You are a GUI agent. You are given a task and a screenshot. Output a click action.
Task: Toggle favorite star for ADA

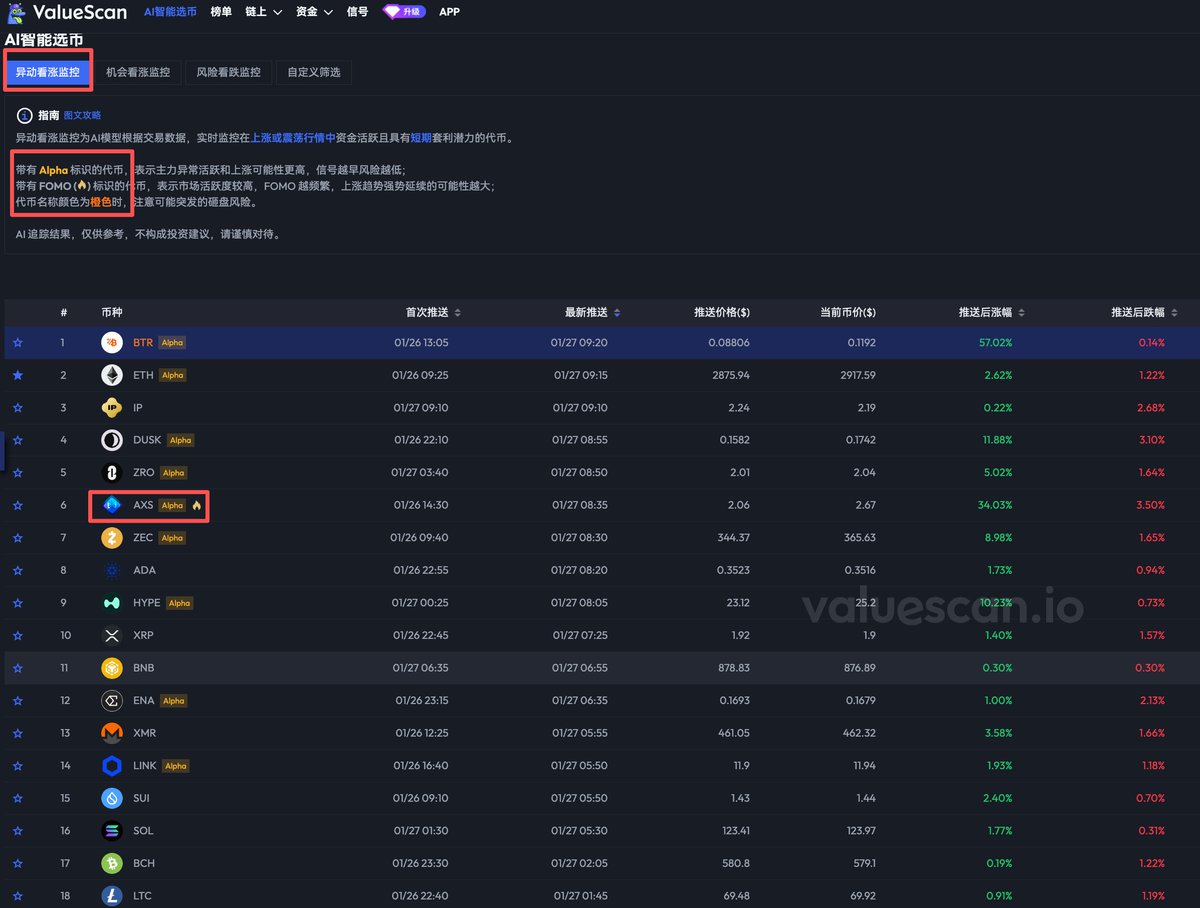click(17, 570)
